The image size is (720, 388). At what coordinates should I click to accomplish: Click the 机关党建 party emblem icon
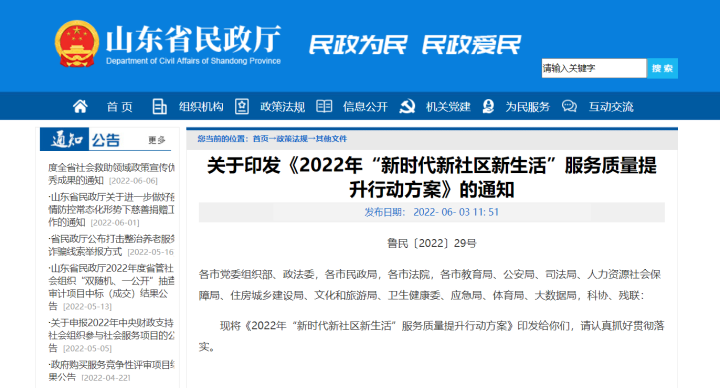[x=407, y=107]
